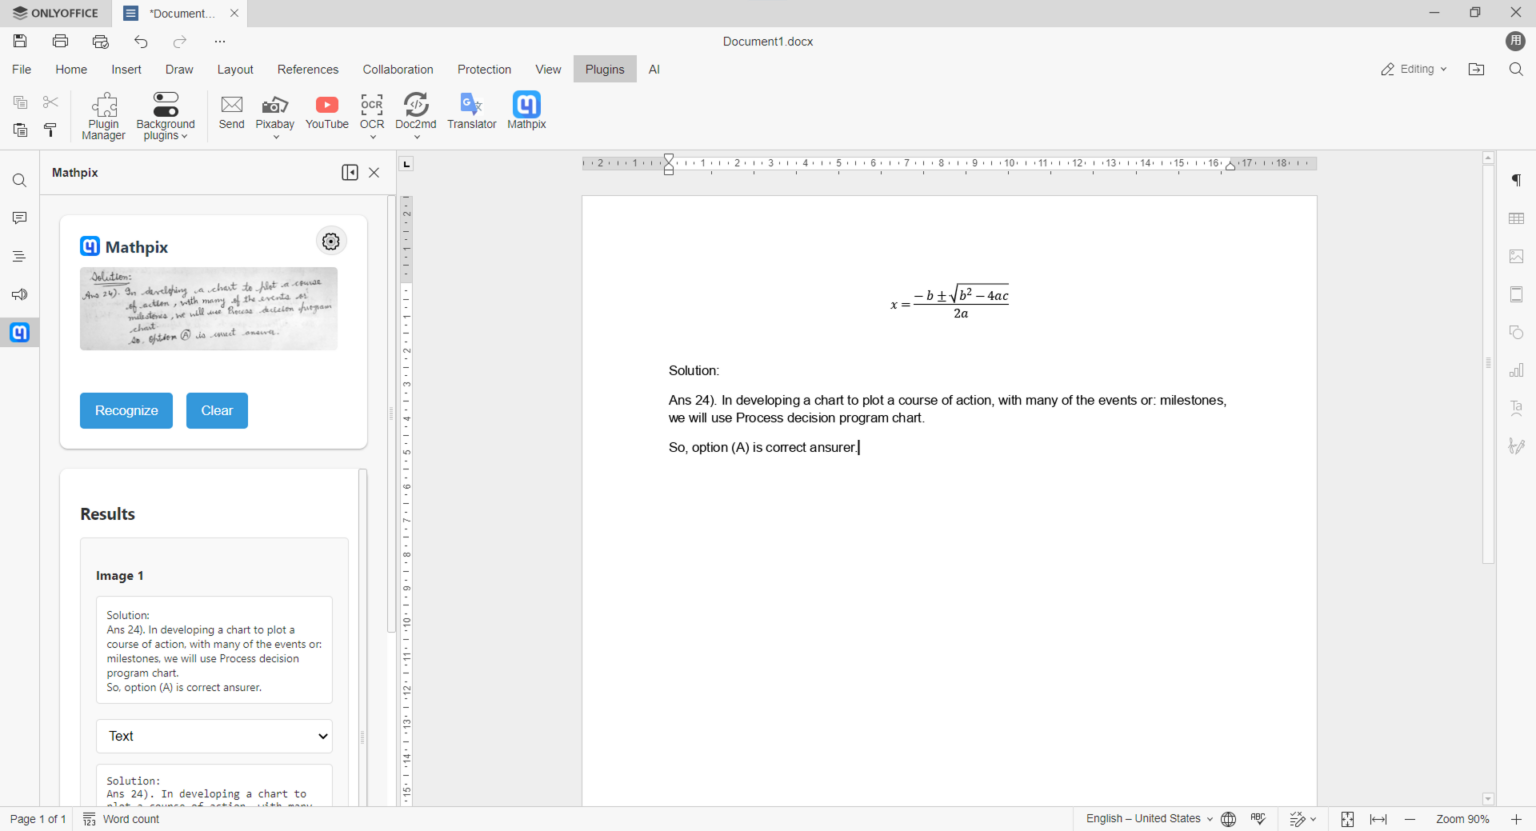Clear the Mathpix image

[x=217, y=410]
